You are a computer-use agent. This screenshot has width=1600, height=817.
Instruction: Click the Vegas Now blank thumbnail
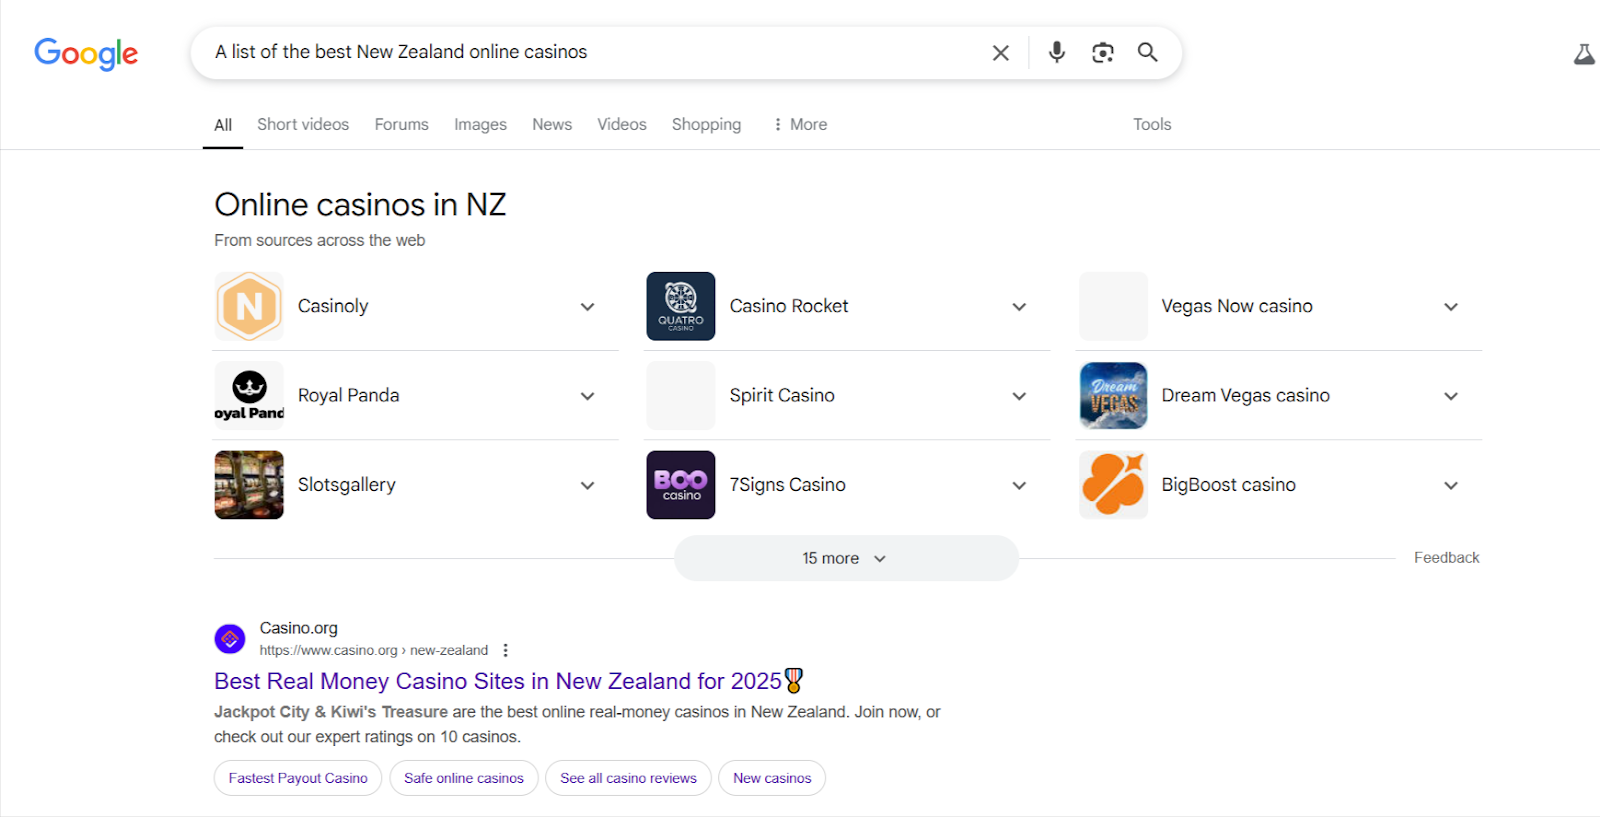point(1113,306)
